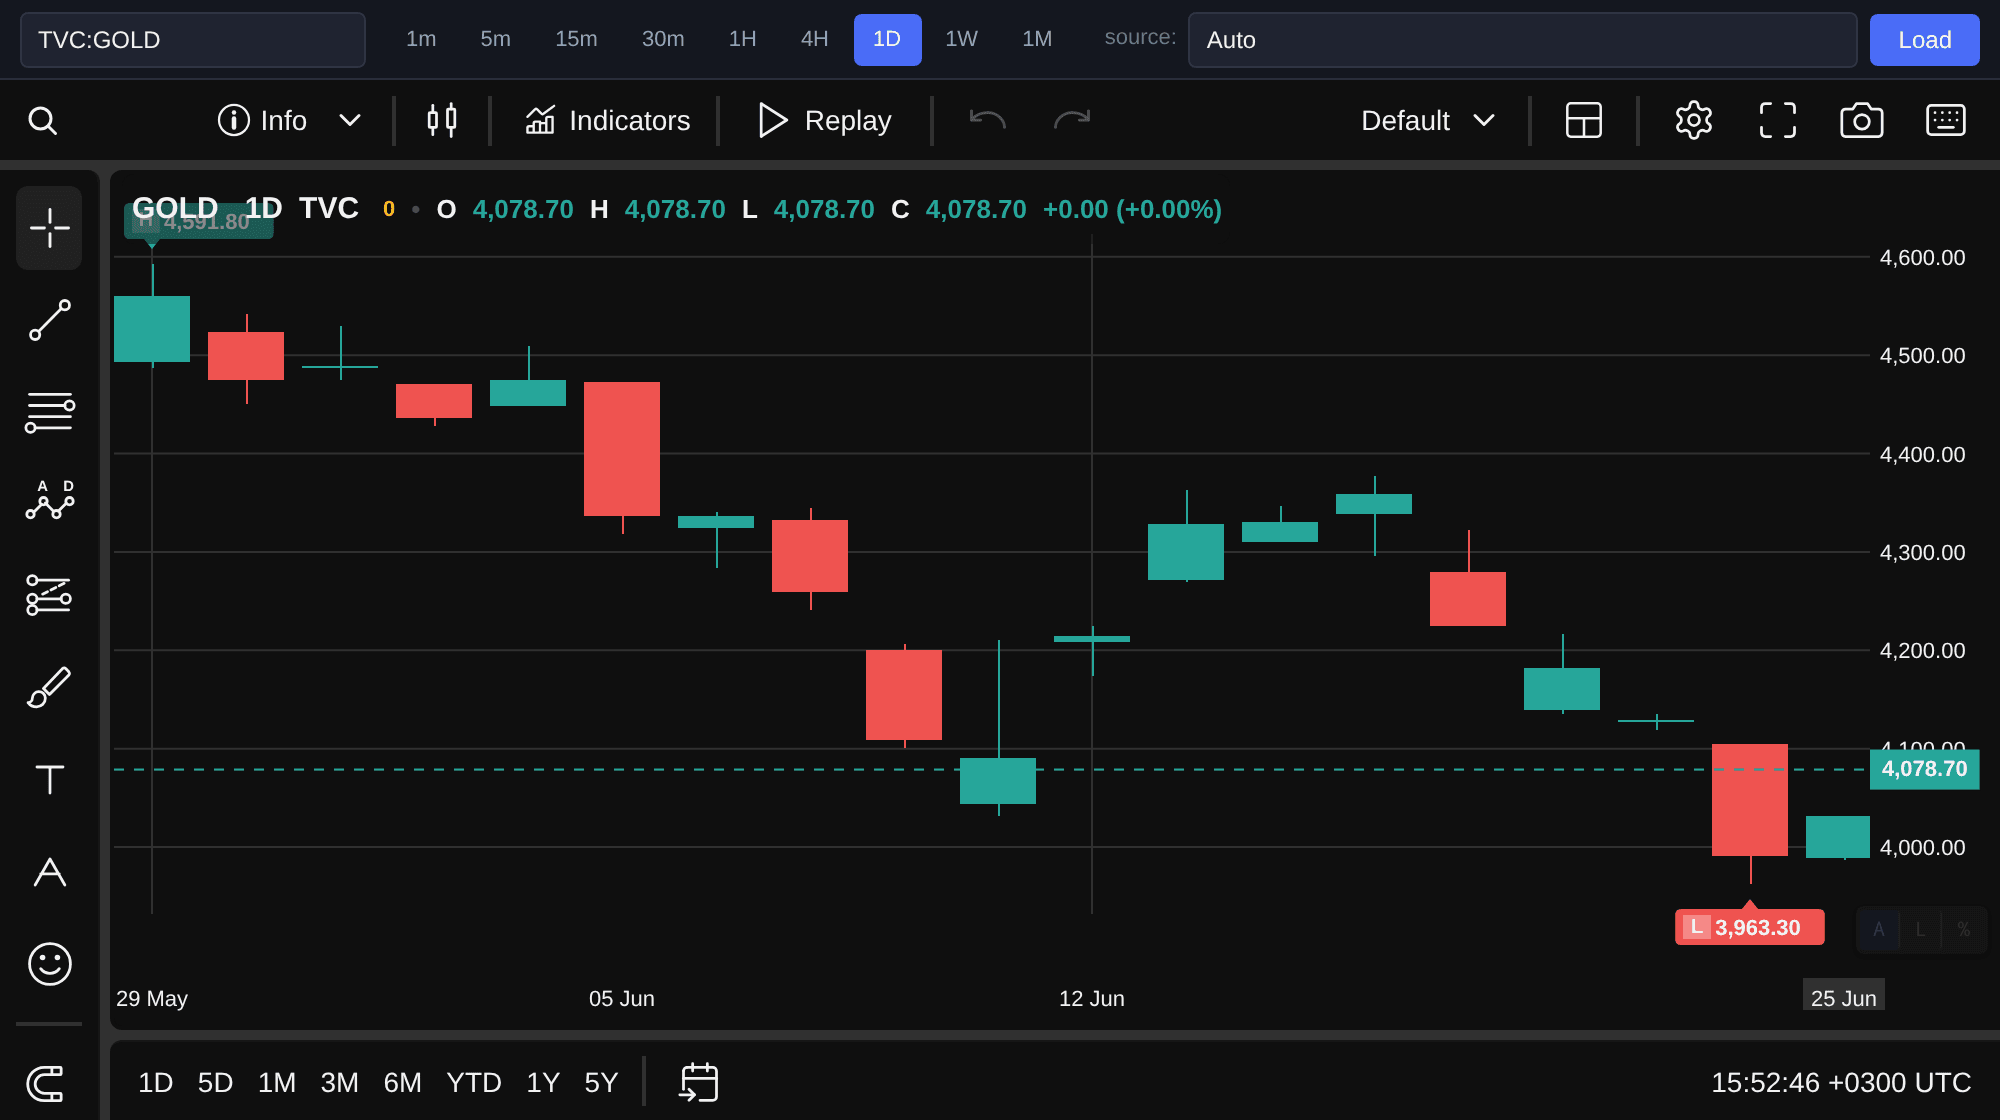Select the text annotation tool
The width and height of the screenshot is (2000, 1120).
click(x=49, y=779)
